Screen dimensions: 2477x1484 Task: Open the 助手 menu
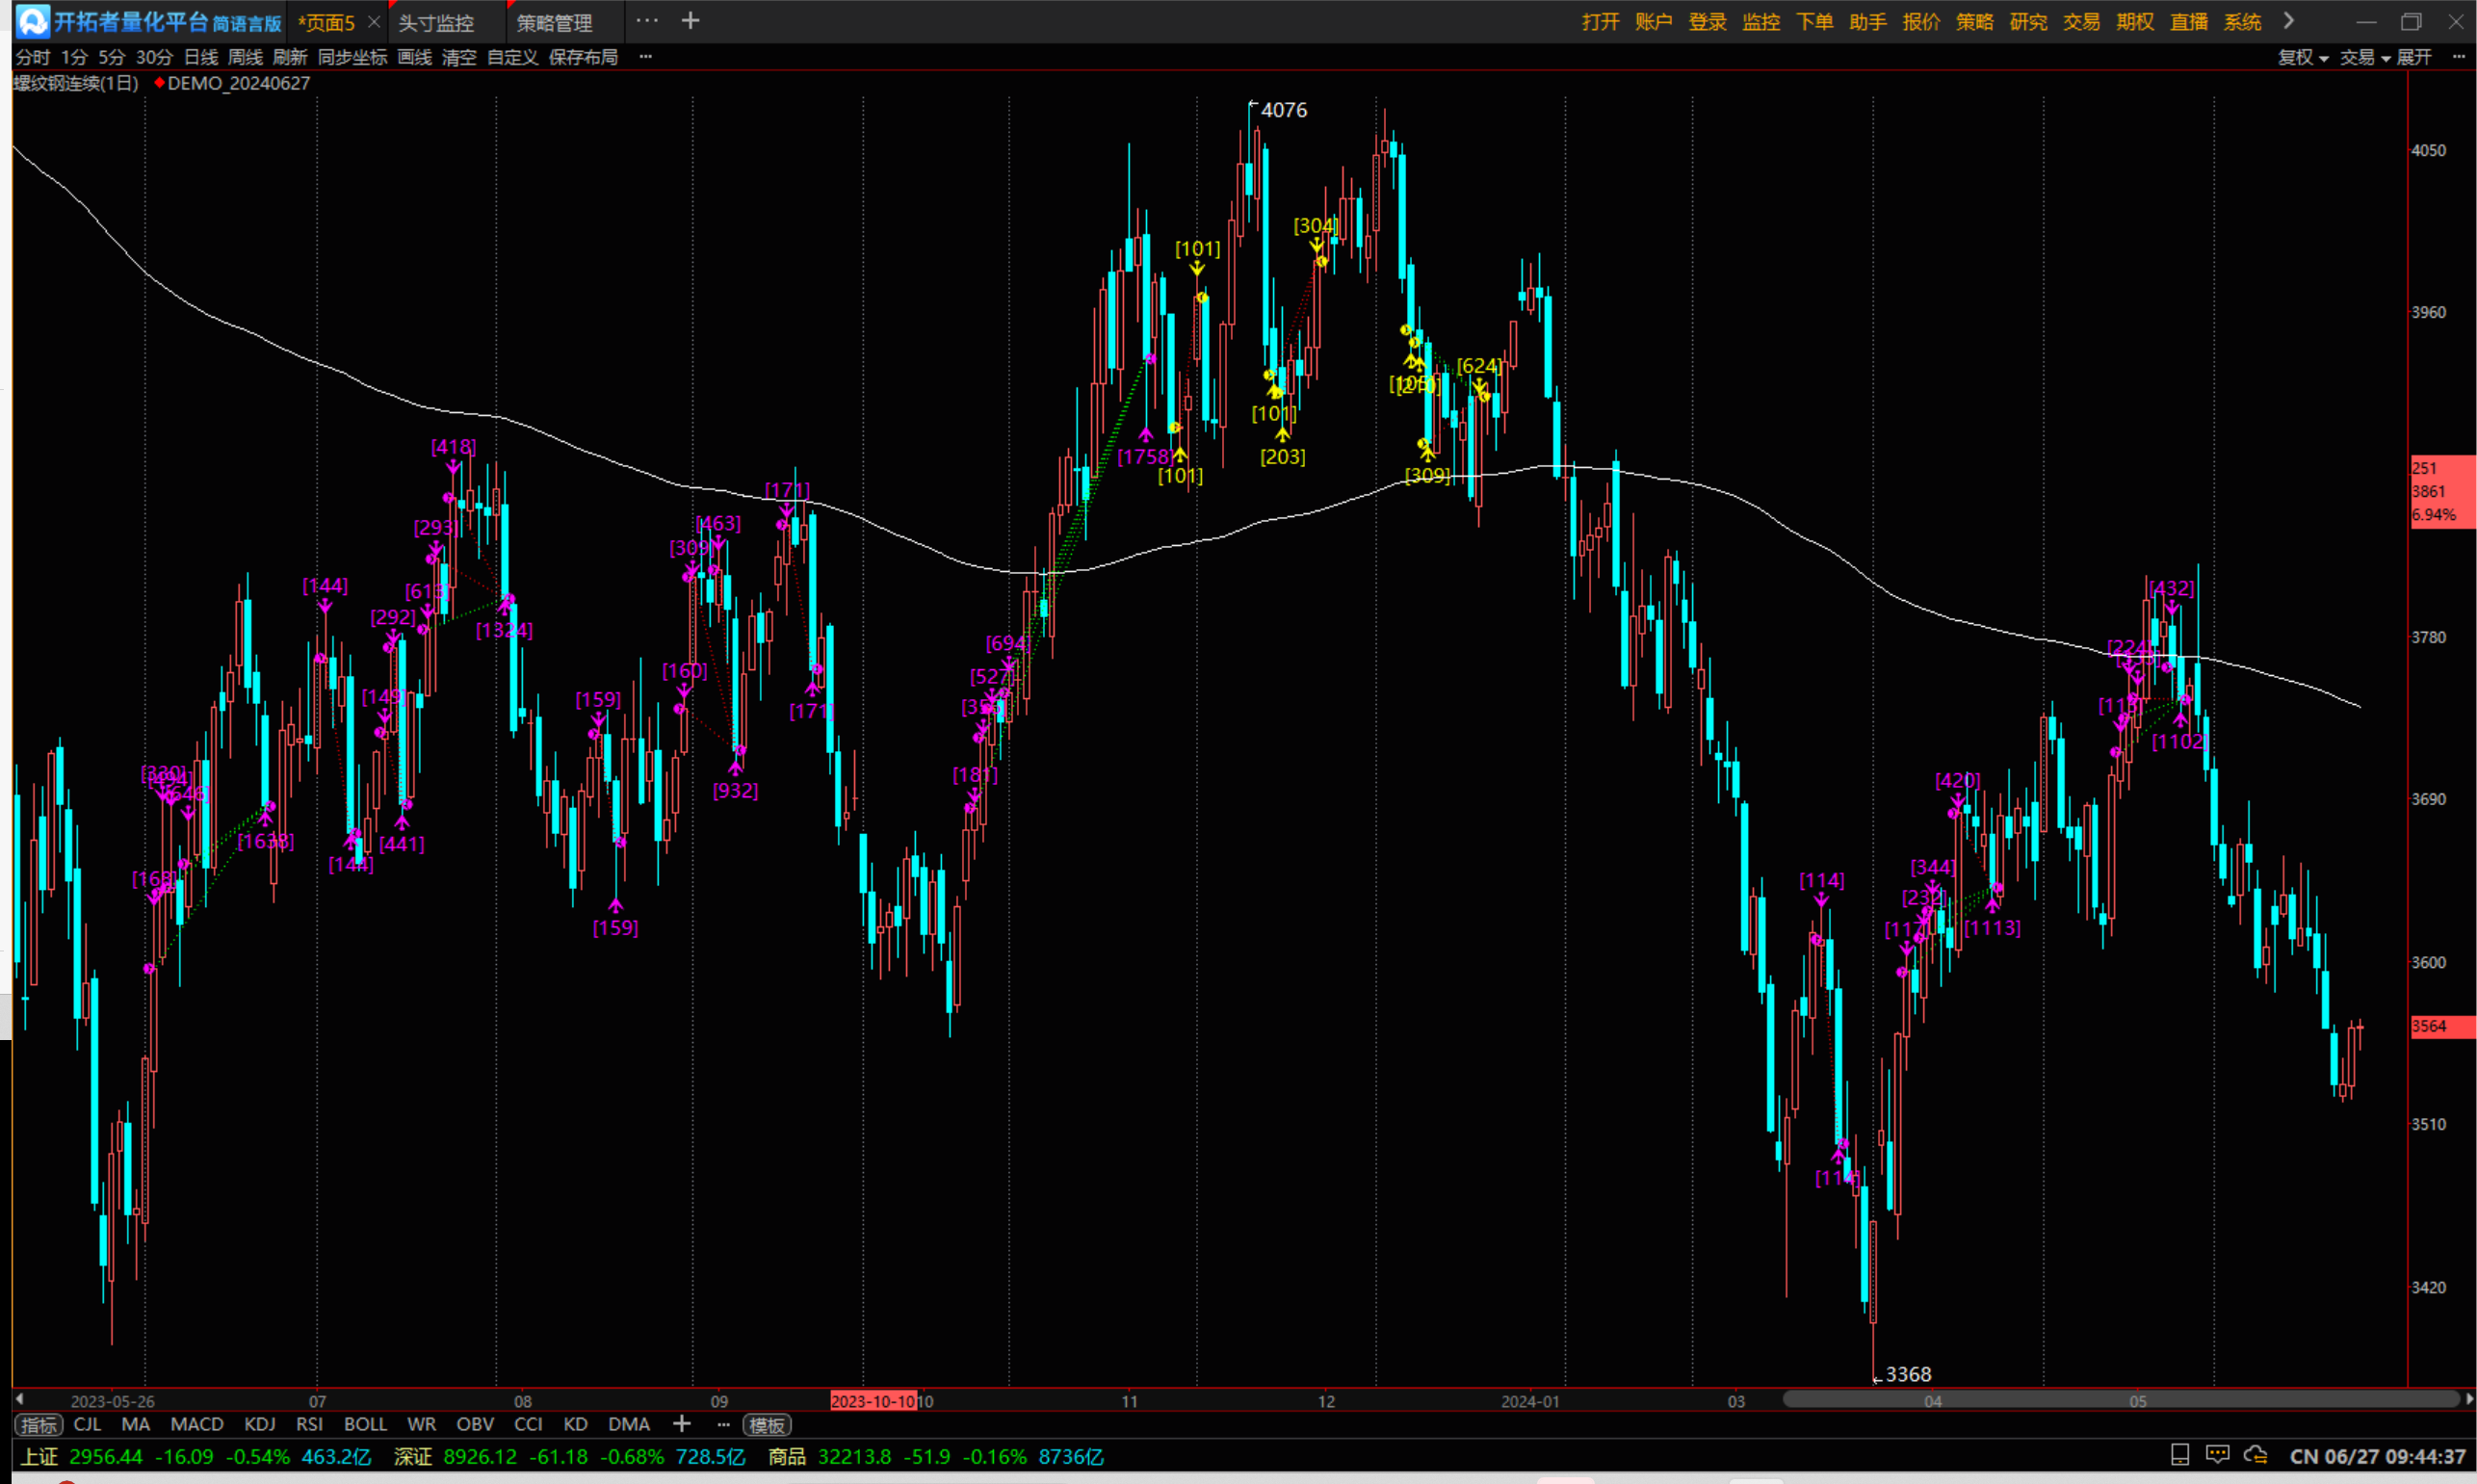click(x=1867, y=21)
